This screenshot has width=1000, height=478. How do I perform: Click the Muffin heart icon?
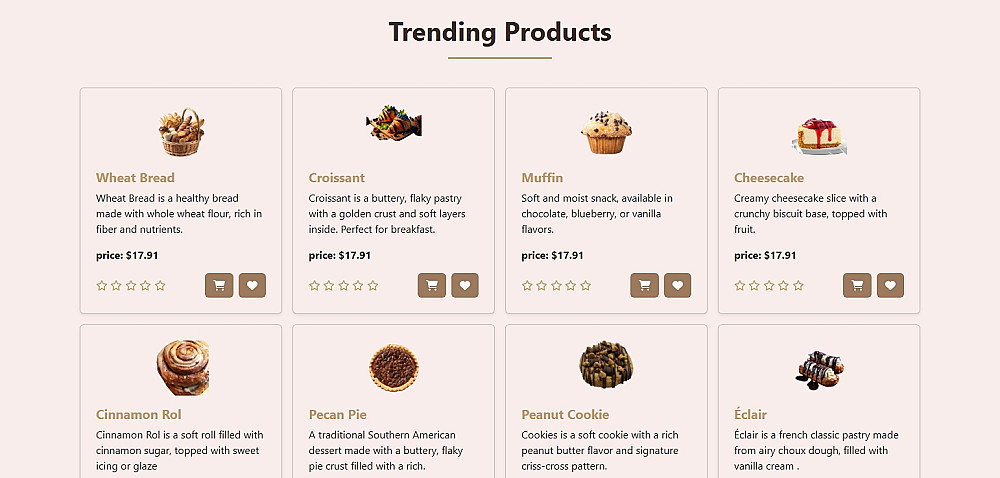point(678,285)
